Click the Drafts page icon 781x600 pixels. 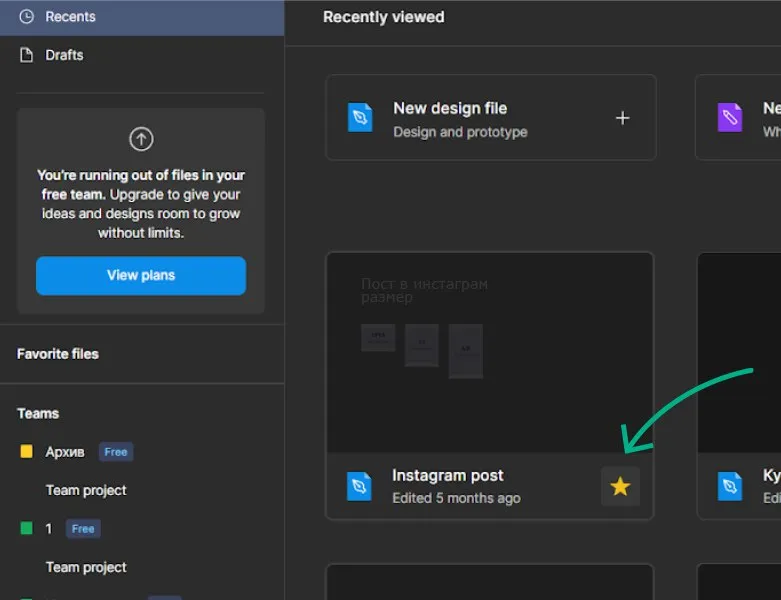(26, 55)
